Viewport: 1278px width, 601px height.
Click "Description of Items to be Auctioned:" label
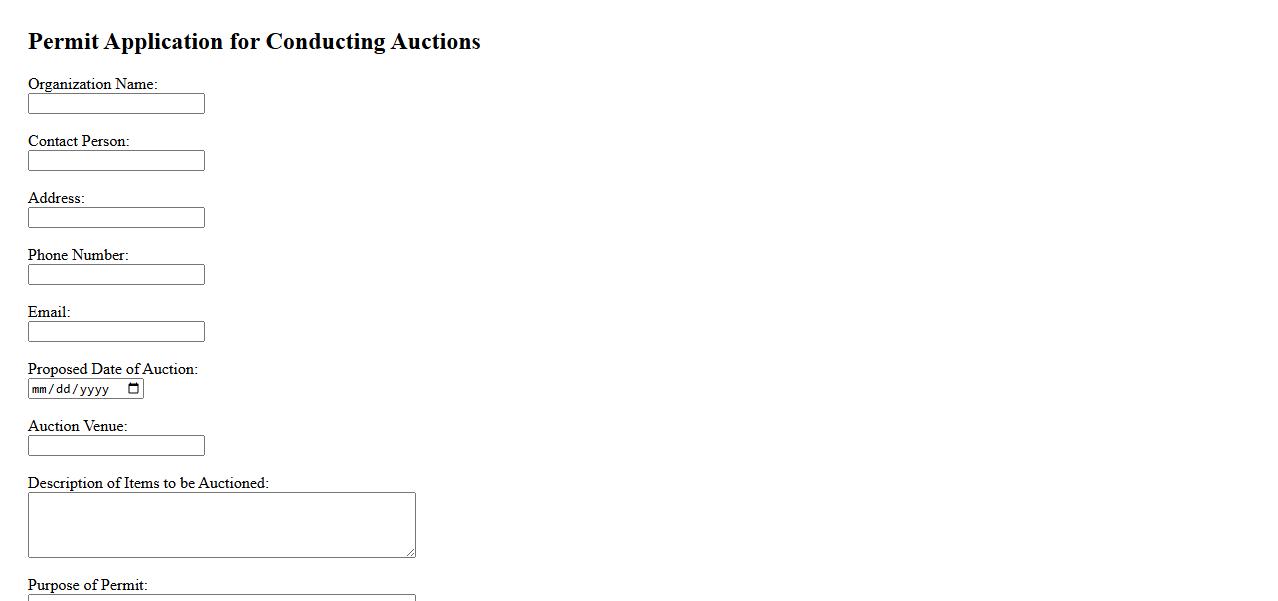[x=148, y=483]
